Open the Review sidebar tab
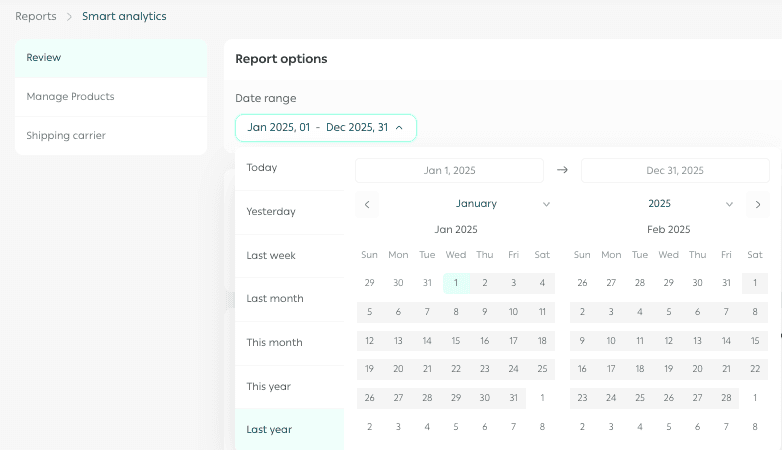 tap(111, 58)
